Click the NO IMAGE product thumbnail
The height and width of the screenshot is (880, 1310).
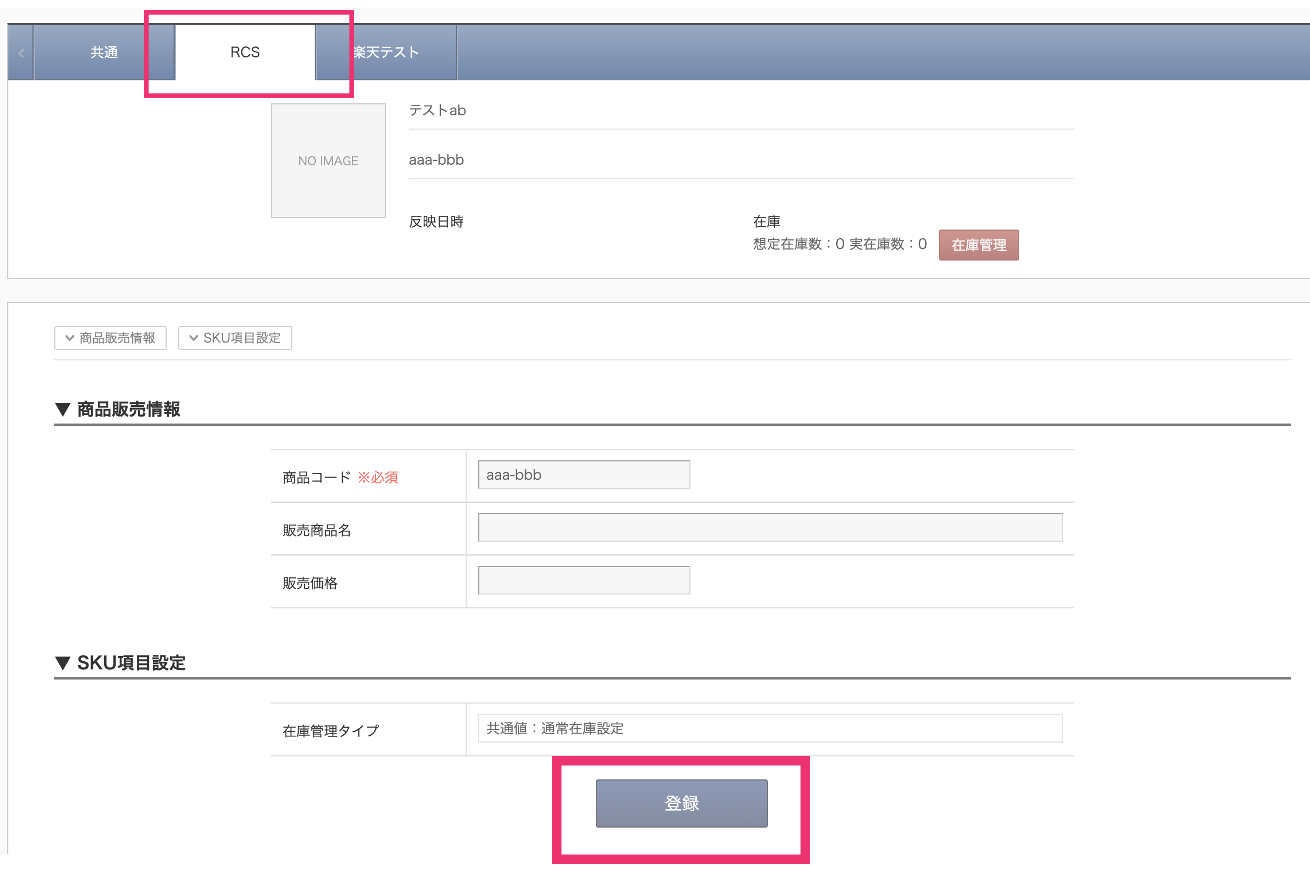(328, 160)
